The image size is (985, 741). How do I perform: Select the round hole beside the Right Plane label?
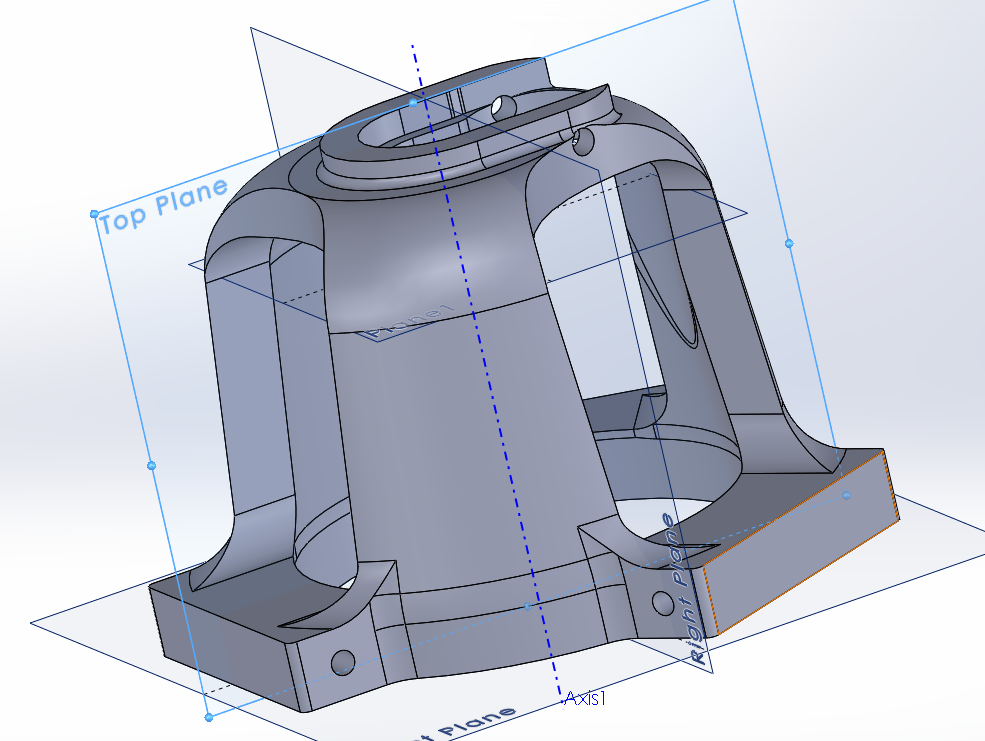click(x=662, y=602)
